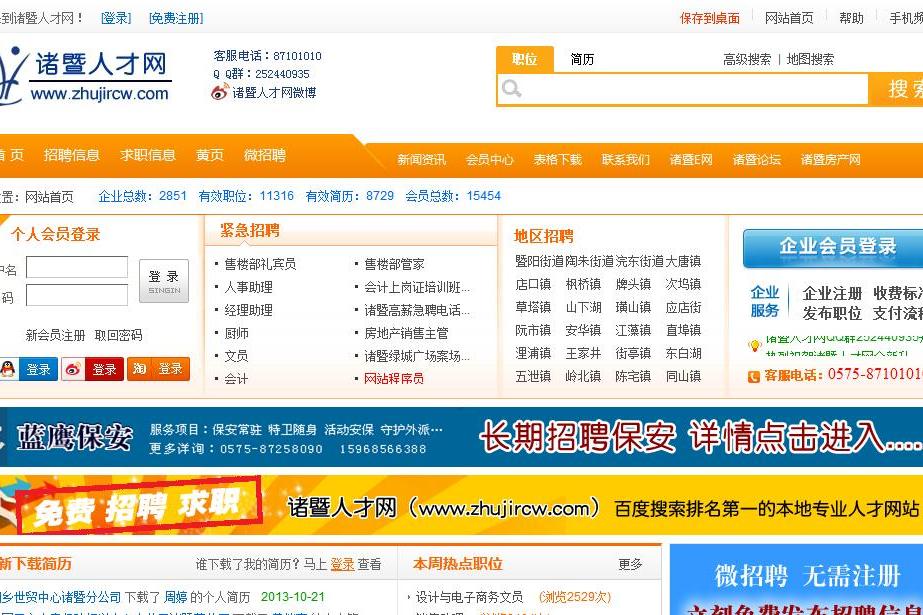This screenshot has height=615, width=923.
Task: Open 微招聘 in the main menu
Action: coord(265,155)
